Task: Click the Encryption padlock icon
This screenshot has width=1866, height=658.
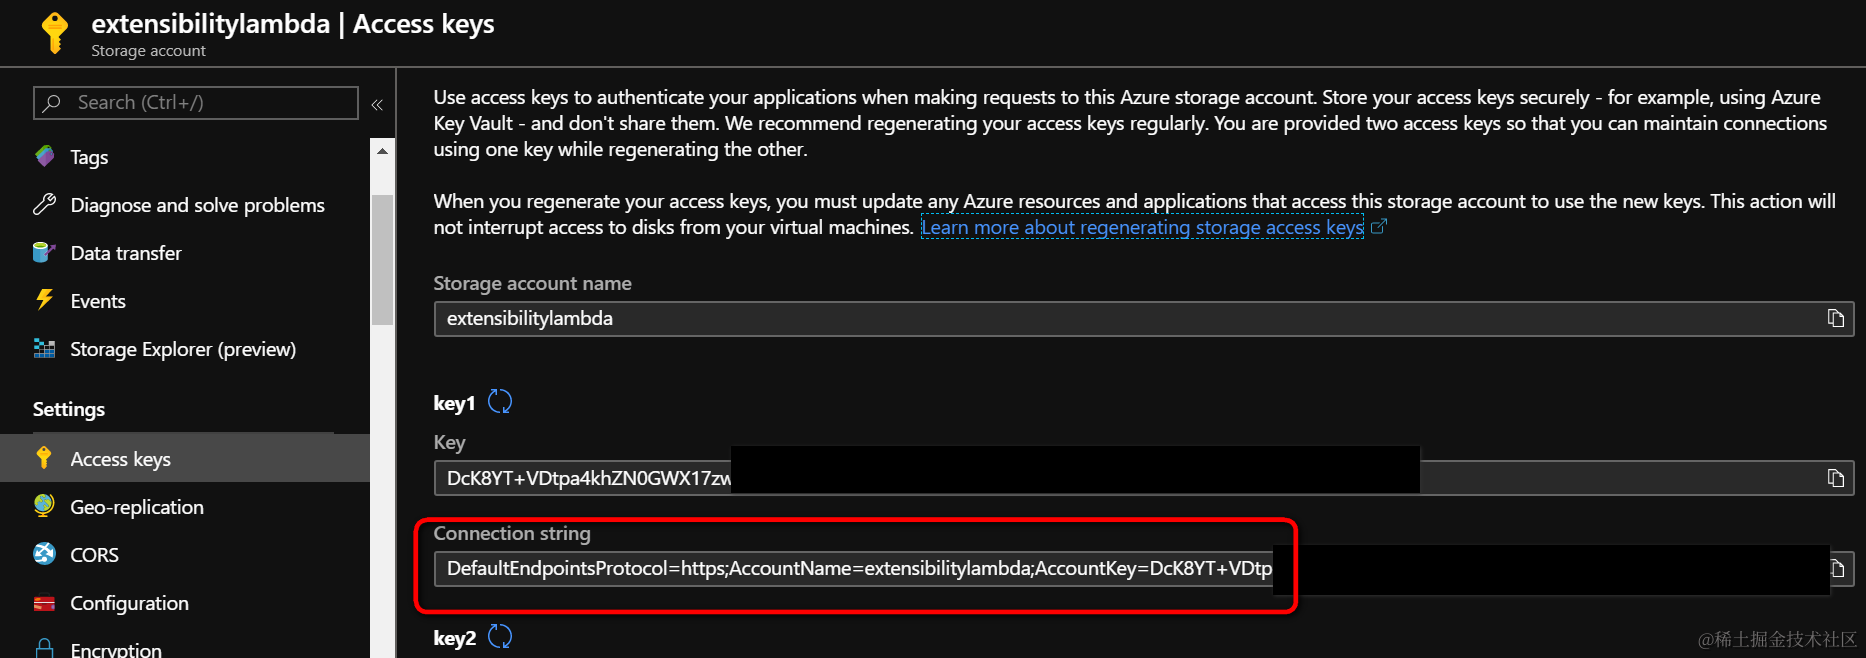Action: tap(44, 648)
